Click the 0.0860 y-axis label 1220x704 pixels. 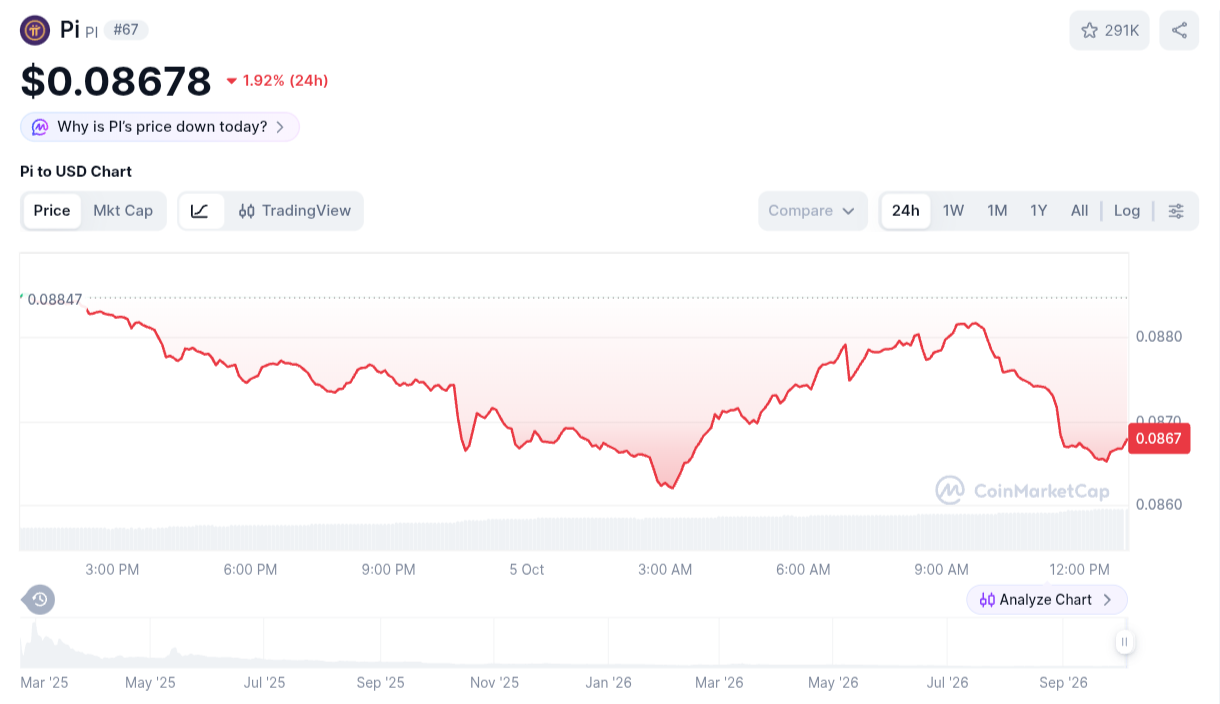(x=1159, y=505)
